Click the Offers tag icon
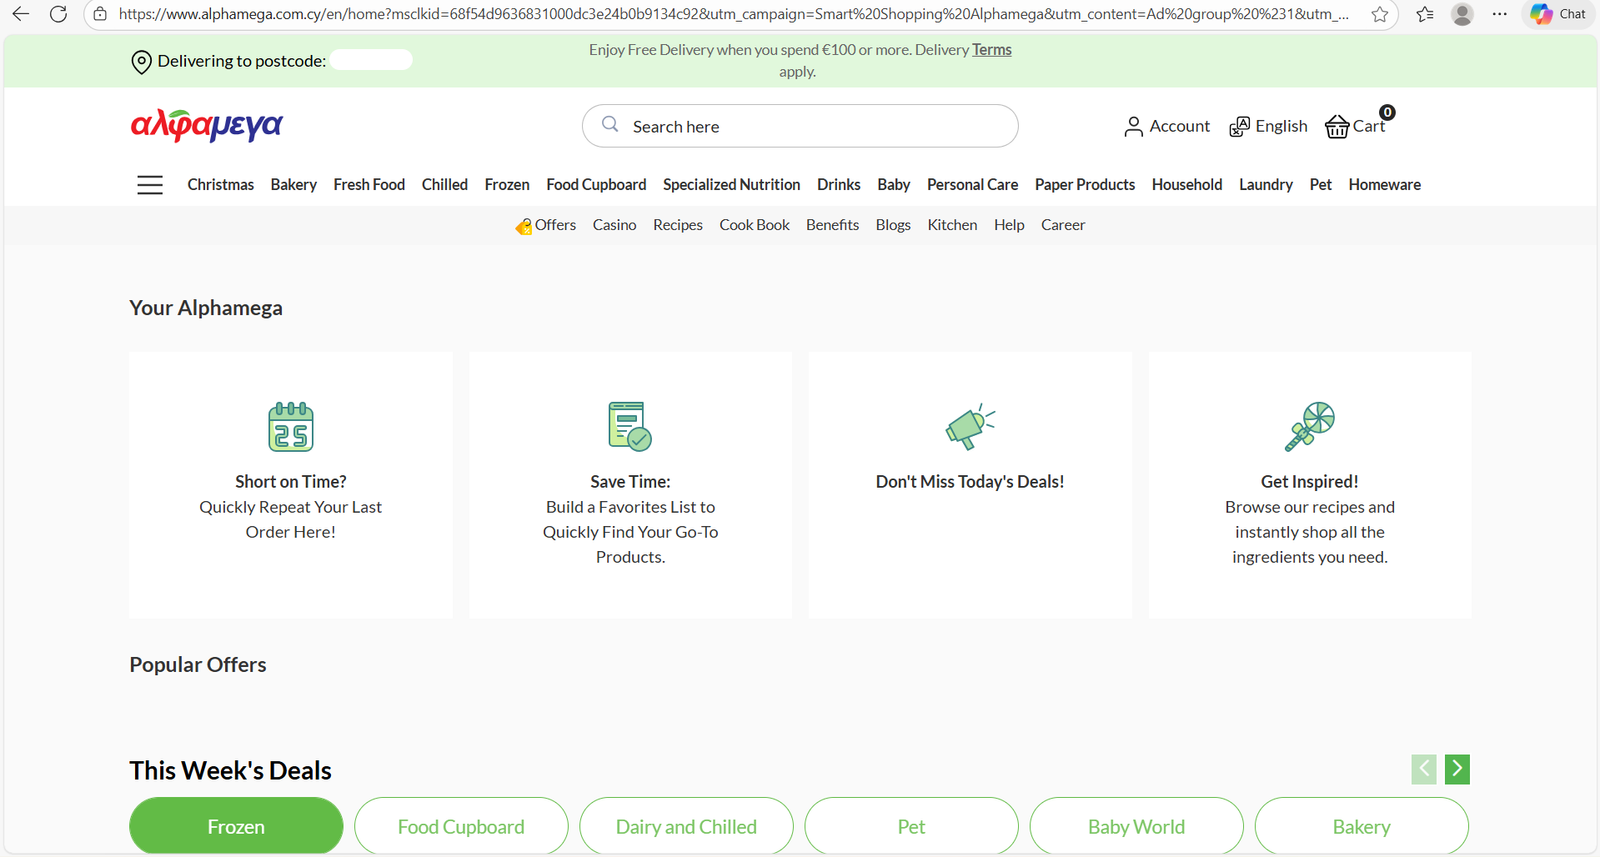The height and width of the screenshot is (857, 1600). (524, 227)
